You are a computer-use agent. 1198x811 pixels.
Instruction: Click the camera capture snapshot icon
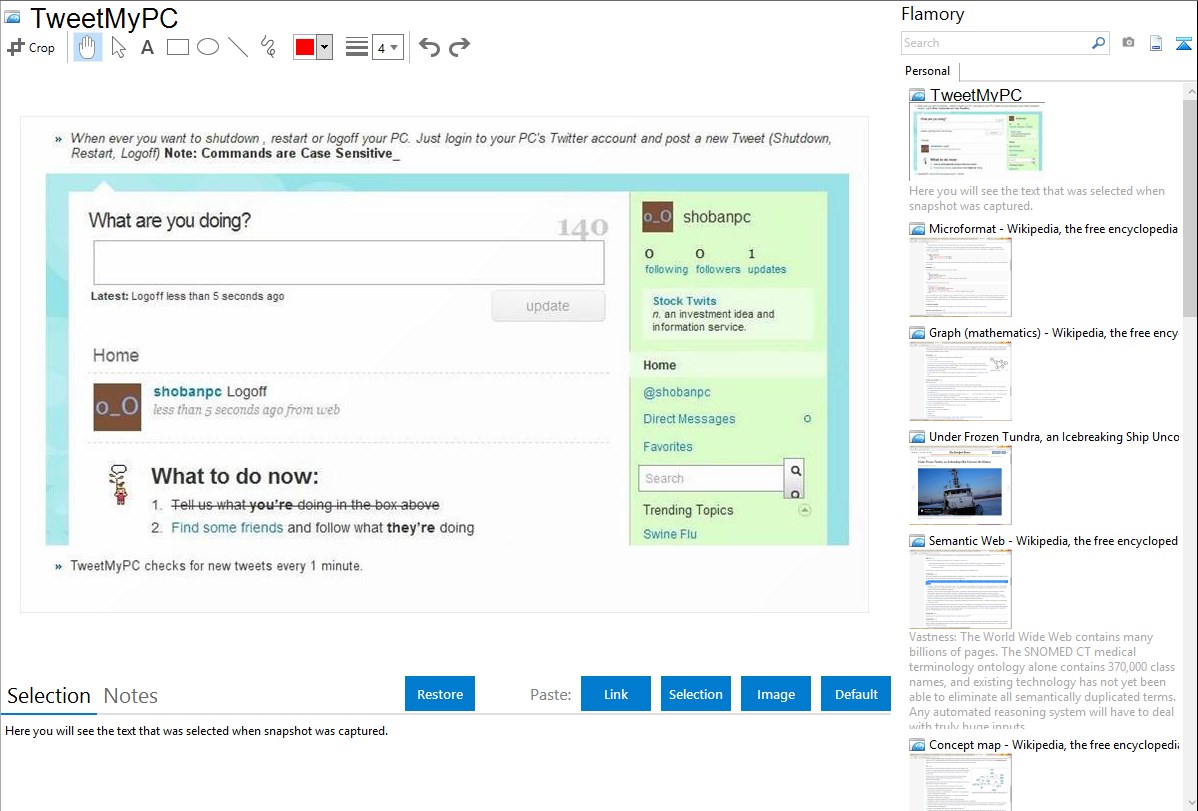[1128, 43]
